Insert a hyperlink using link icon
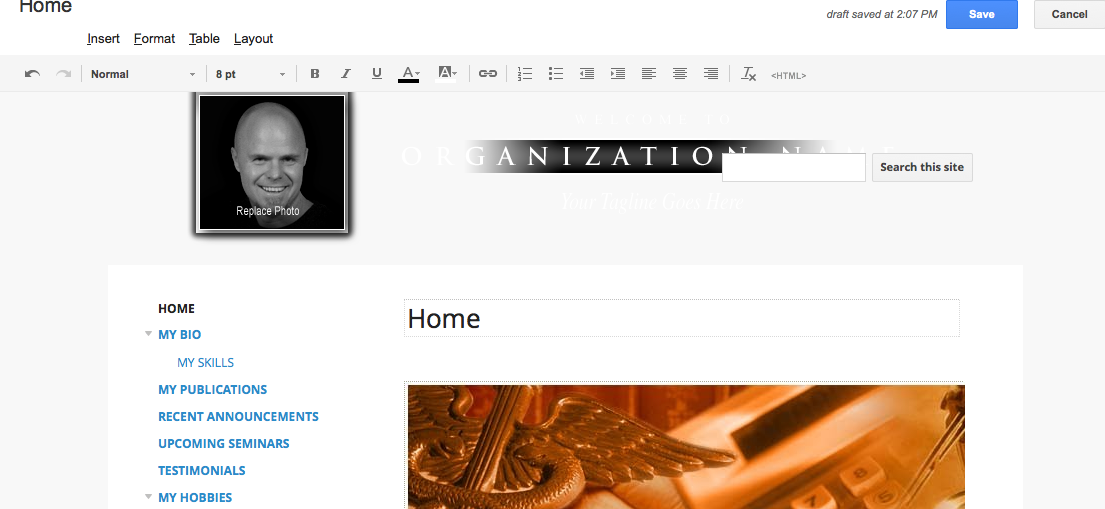This screenshot has height=509, width=1105. [x=488, y=74]
